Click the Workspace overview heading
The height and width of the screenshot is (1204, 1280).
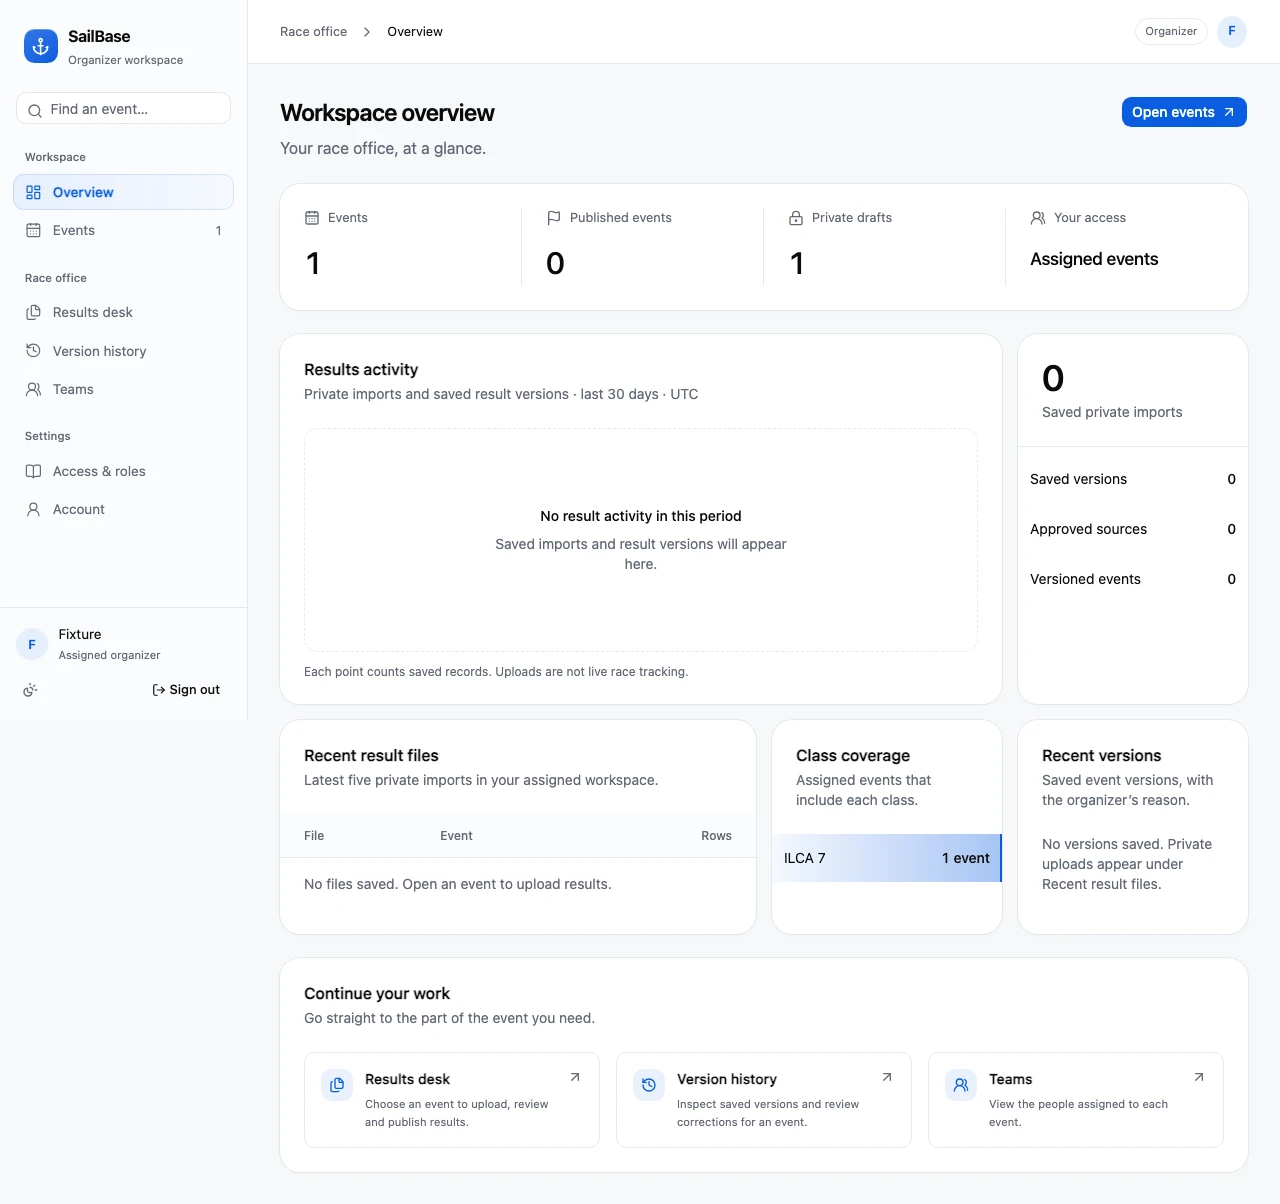(387, 113)
